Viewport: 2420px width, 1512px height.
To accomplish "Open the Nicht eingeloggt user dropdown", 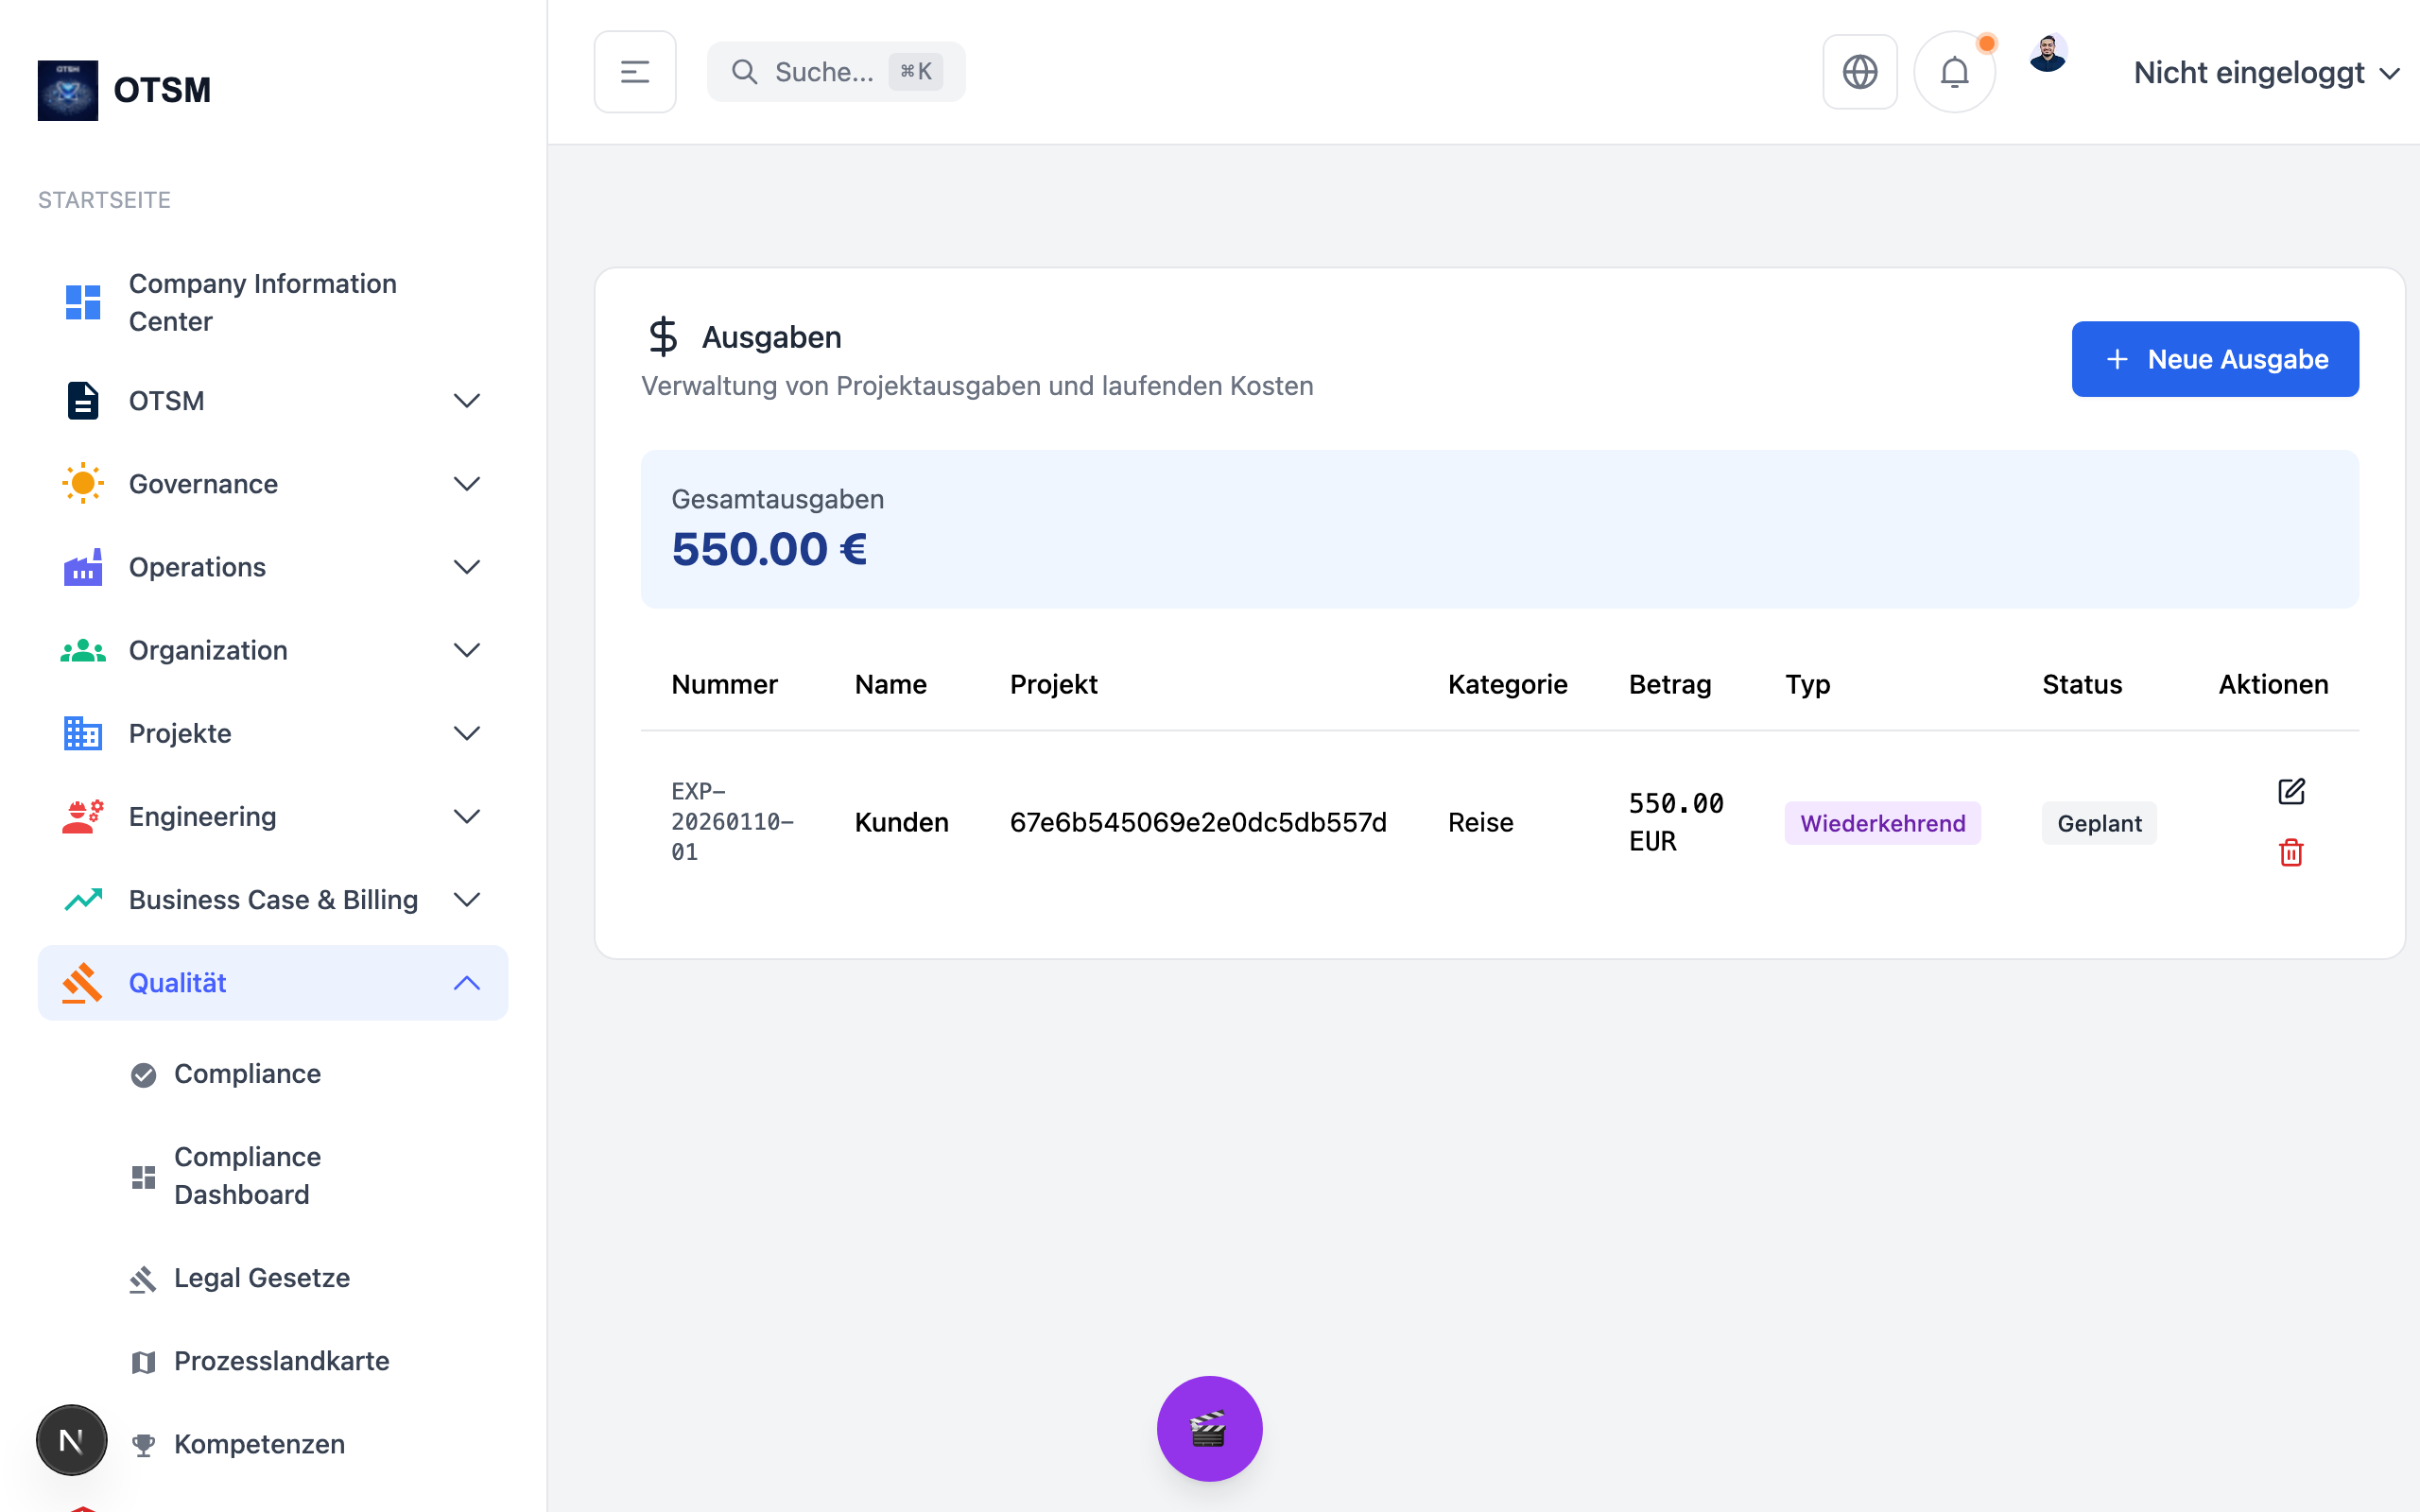I will point(2265,72).
